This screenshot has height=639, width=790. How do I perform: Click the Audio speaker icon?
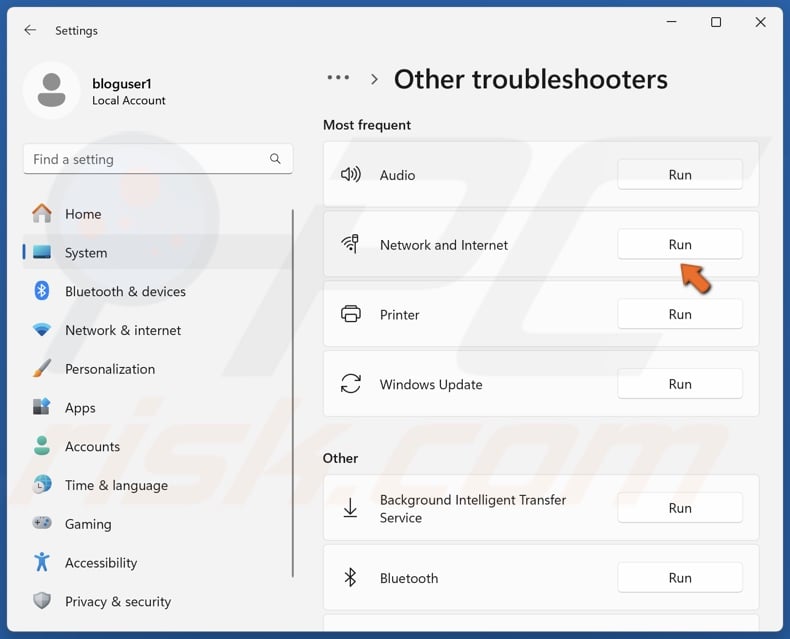351,174
